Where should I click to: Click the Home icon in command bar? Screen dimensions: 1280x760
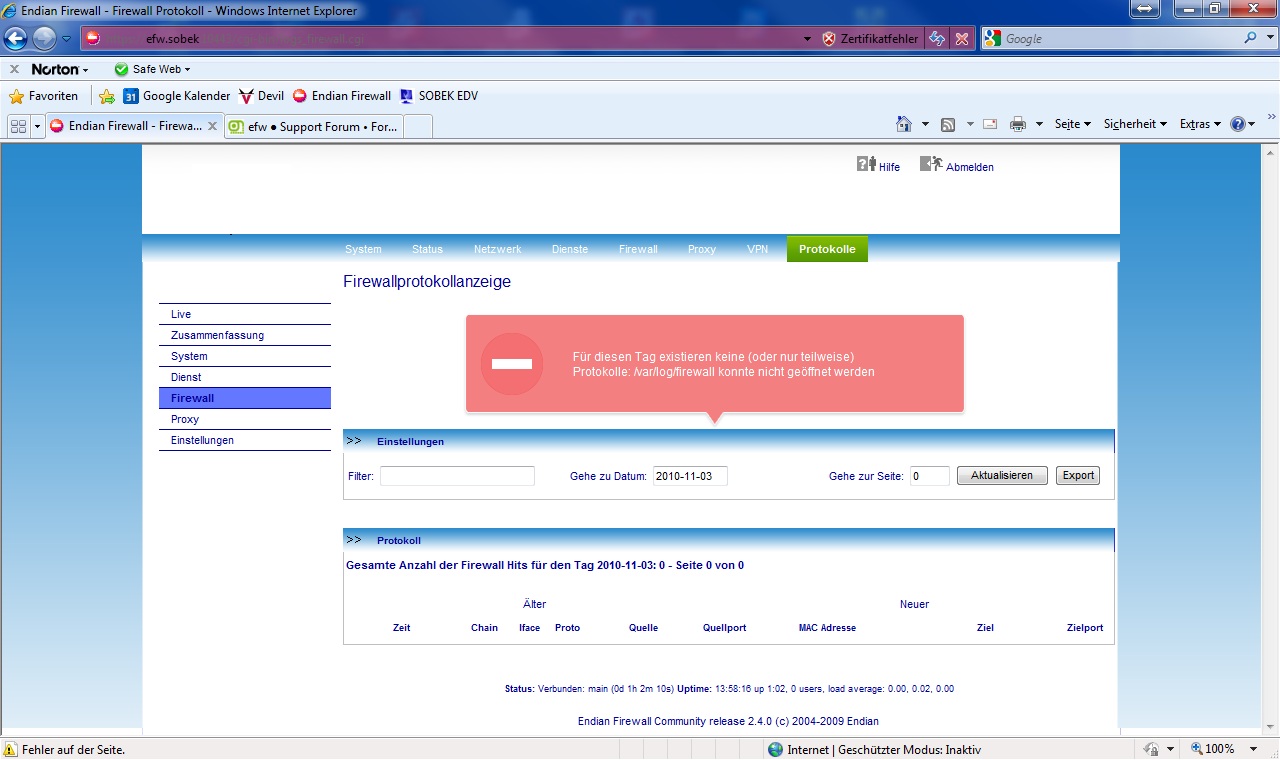904,125
